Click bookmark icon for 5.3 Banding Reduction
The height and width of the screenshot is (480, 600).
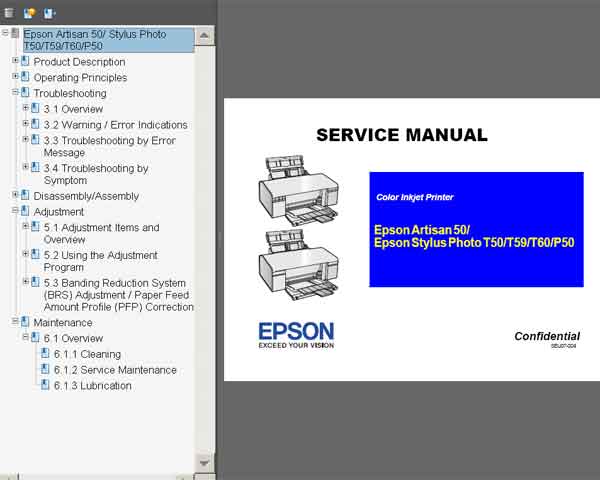(35, 282)
